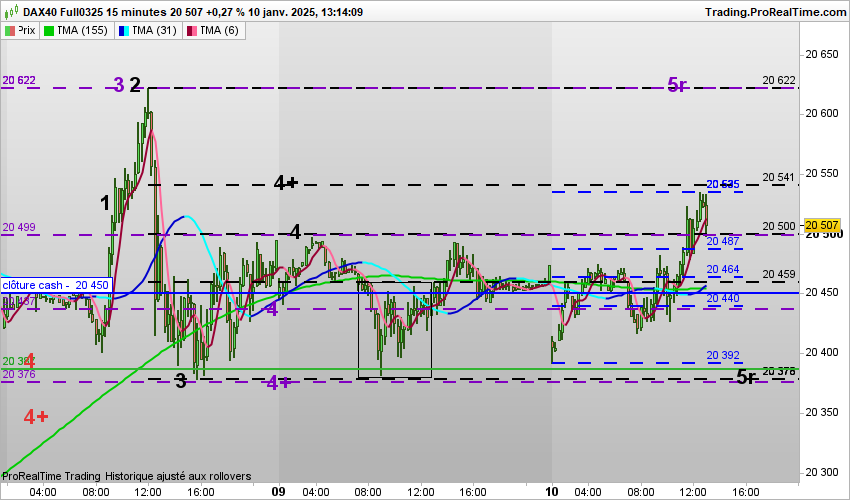Click the 20 600 price axis label
This screenshot has width=850, height=500.
pos(821,113)
